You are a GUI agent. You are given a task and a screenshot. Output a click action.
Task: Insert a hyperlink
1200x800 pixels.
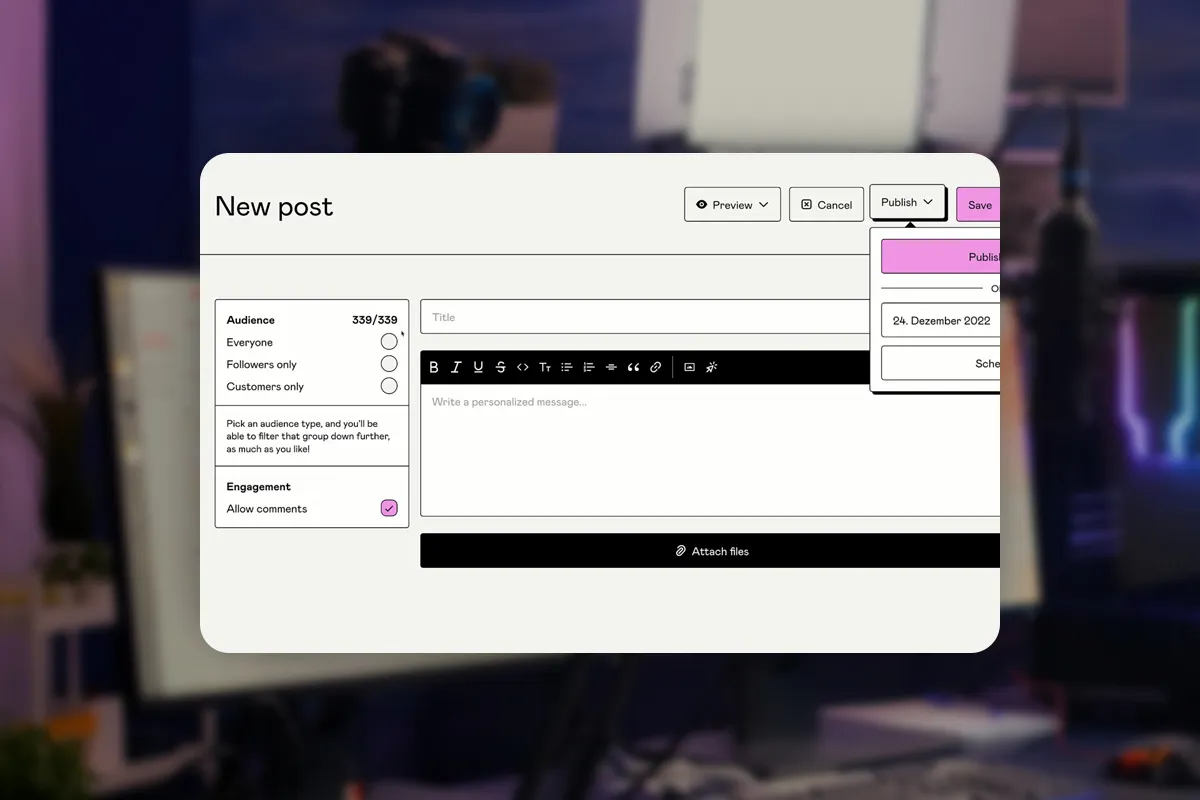[x=655, y=367]
